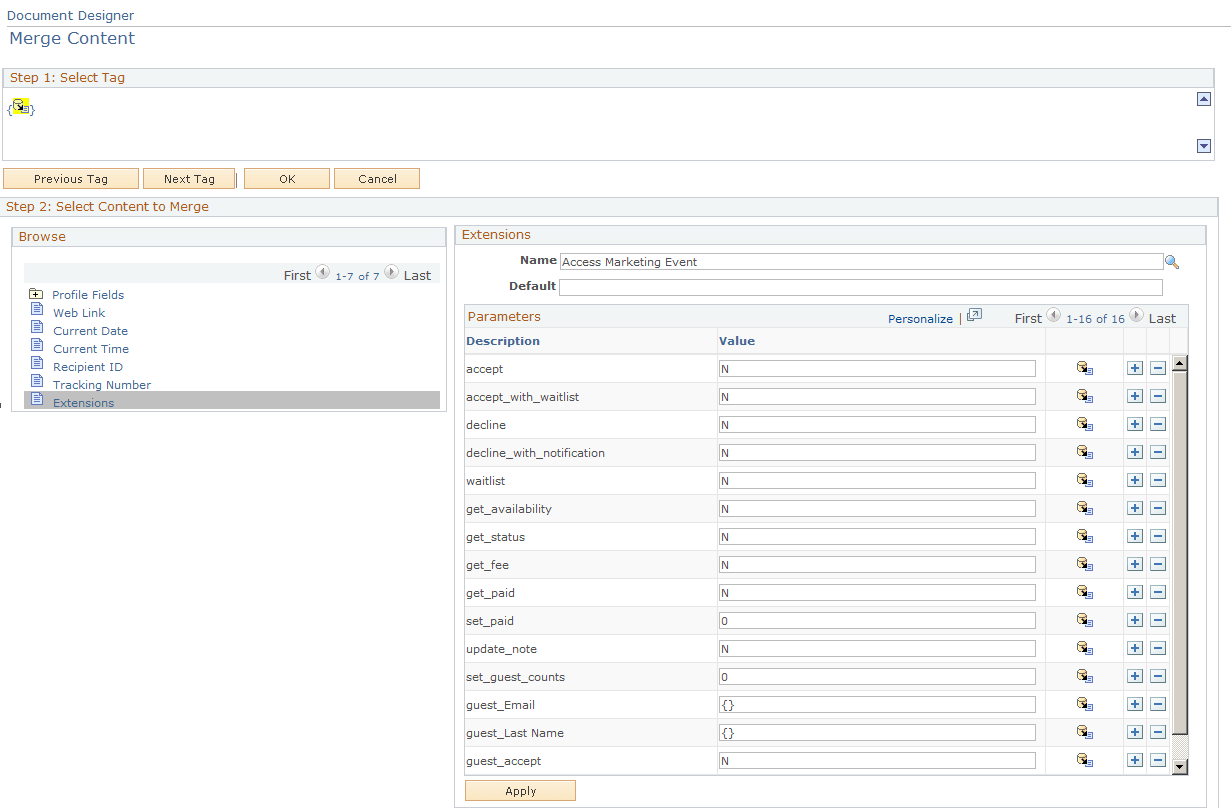Open the Personalize link for Parameters
The image size is (1231, 808).
919,318
